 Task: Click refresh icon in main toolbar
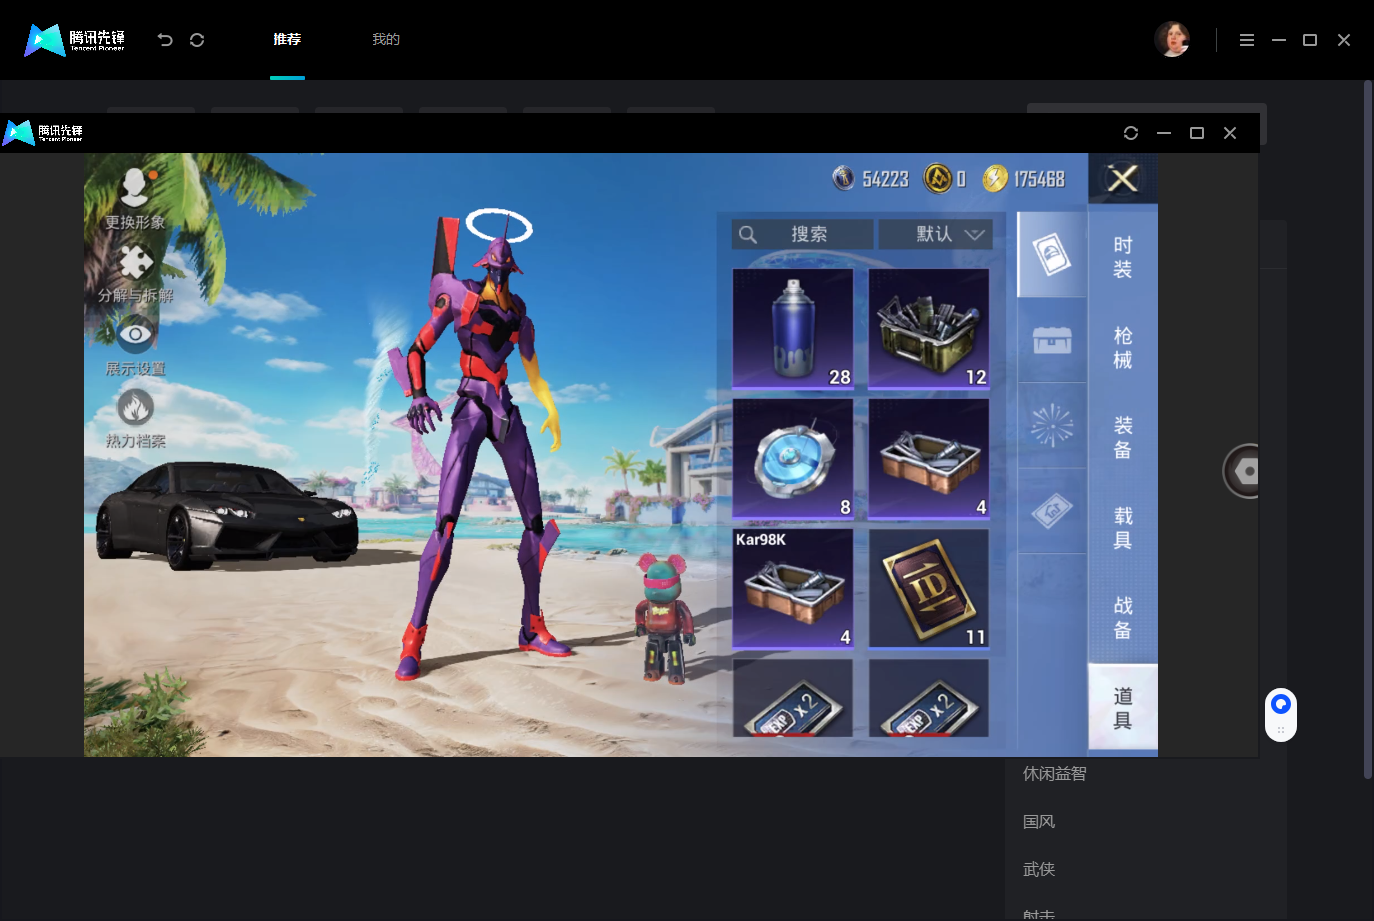point(197,40)
